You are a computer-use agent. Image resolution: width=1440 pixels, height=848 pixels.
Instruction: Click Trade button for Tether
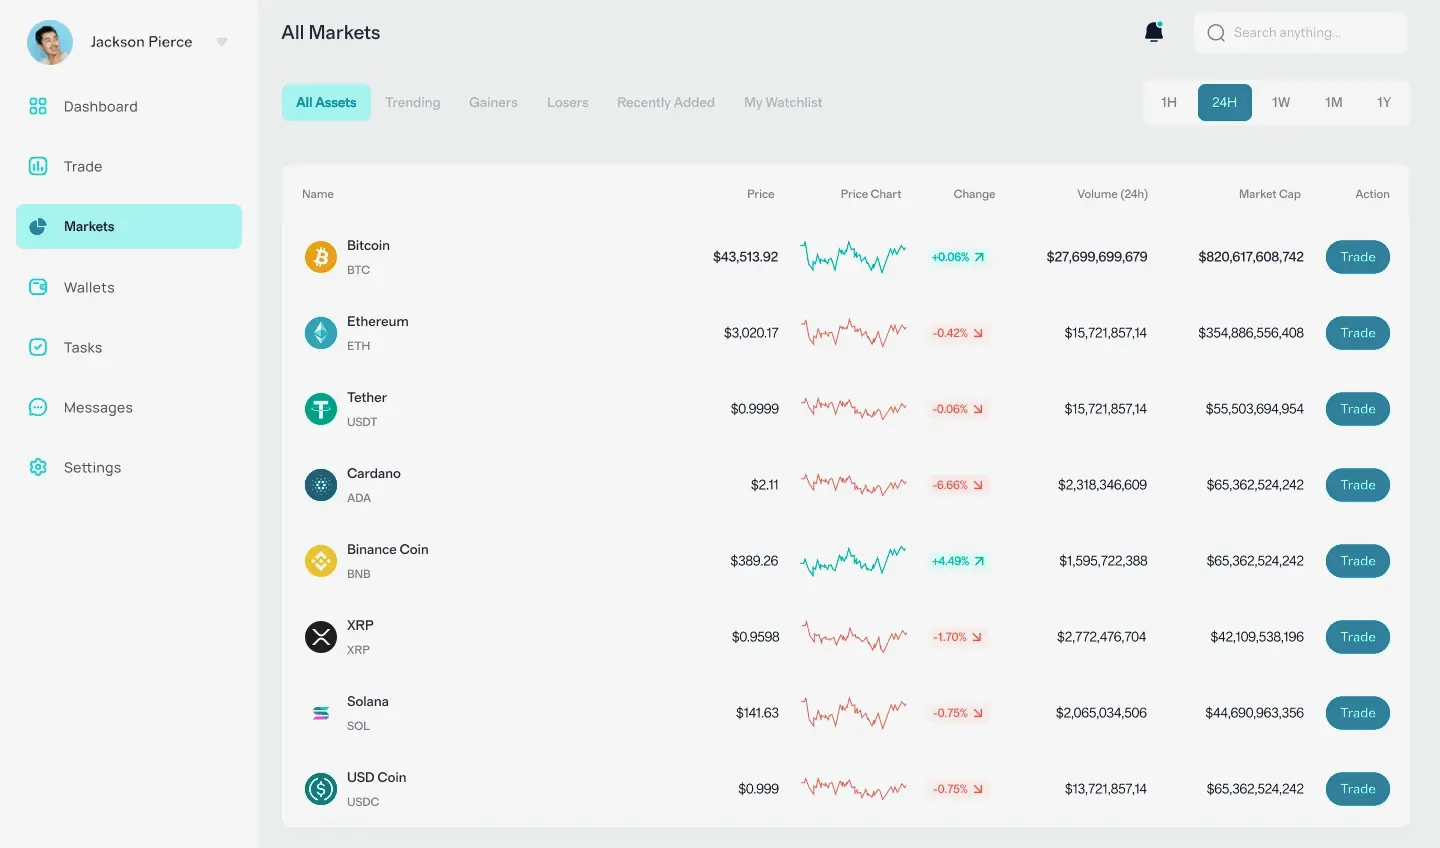[x=1358, y=409]
